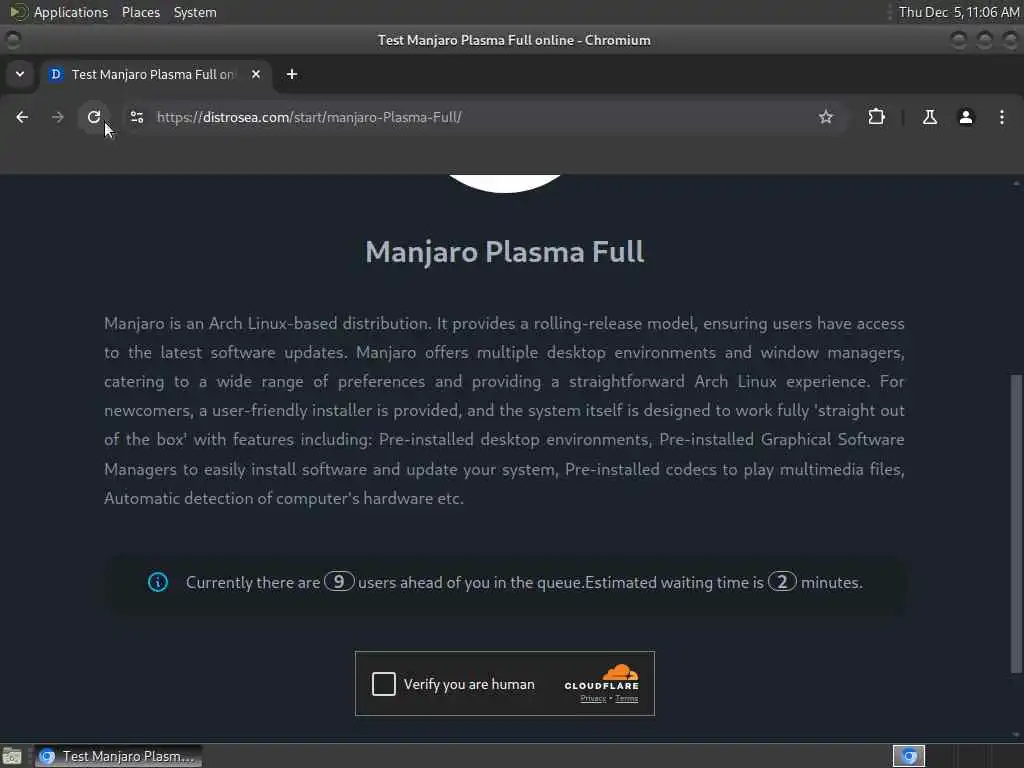Image resolution: width=1024 pixels, height=768 pixels.
Task: Click the browser back arrow
Action: (22, 117)
